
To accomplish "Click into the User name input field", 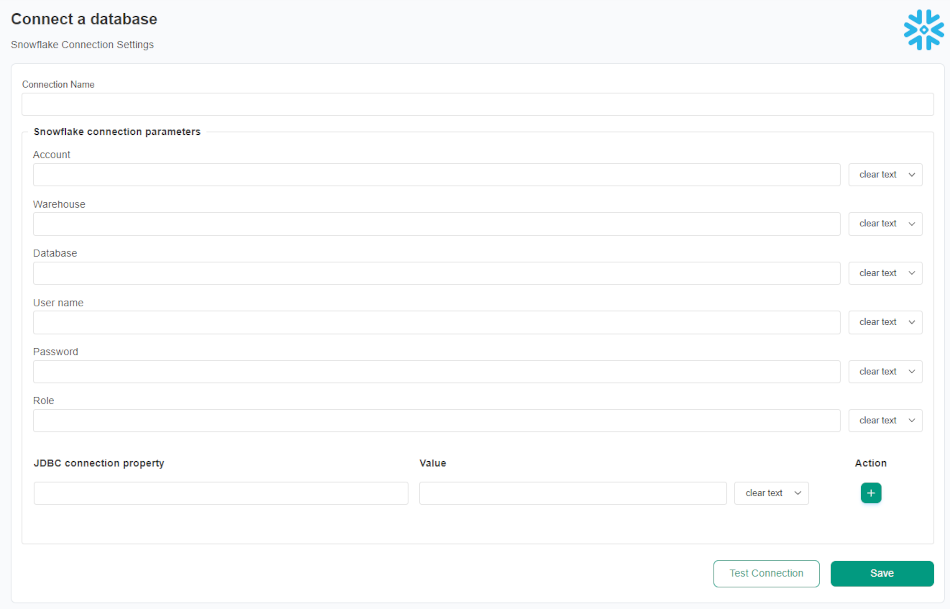I will (x=437, y=322).
